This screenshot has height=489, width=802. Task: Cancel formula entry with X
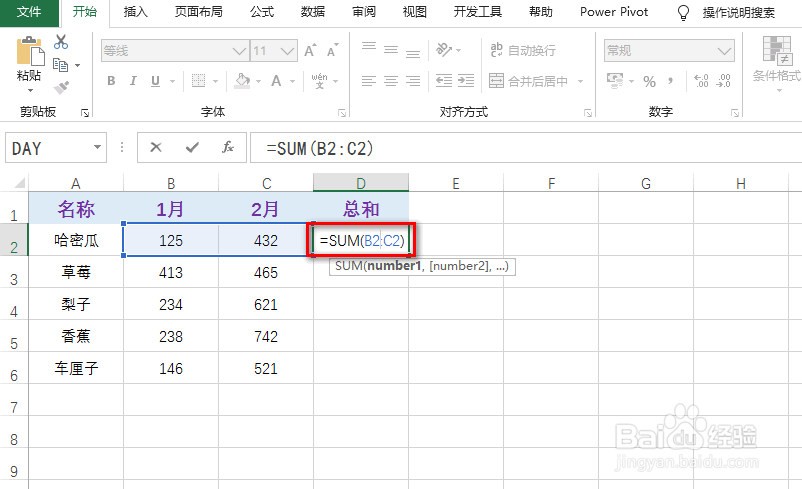[156, 147]
